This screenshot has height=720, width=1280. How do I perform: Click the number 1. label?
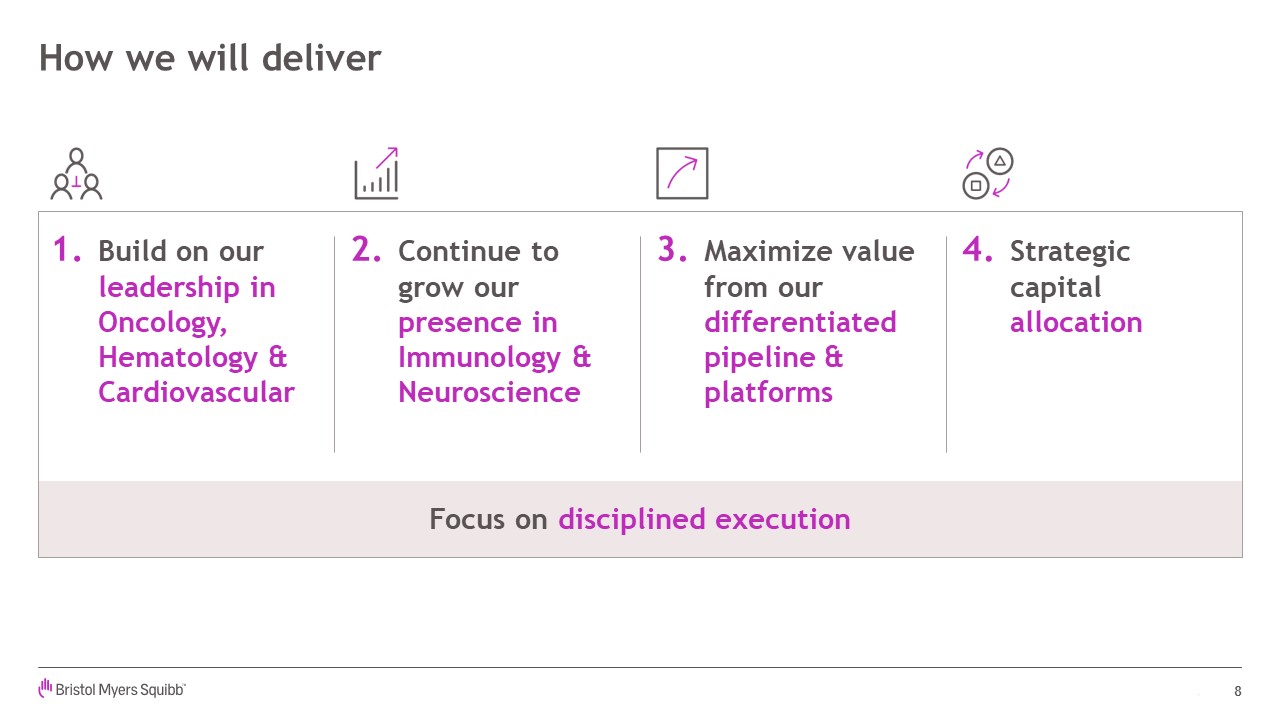click(x=68, y=250)
